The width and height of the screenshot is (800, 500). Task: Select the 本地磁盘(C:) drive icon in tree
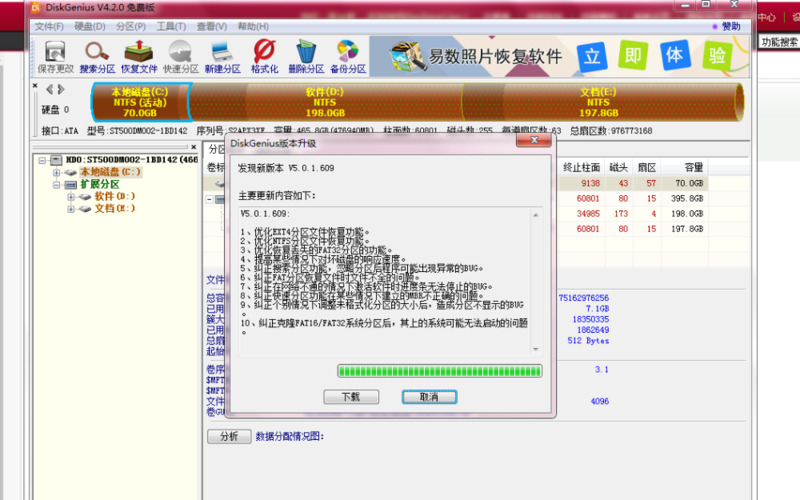[70, 172]
